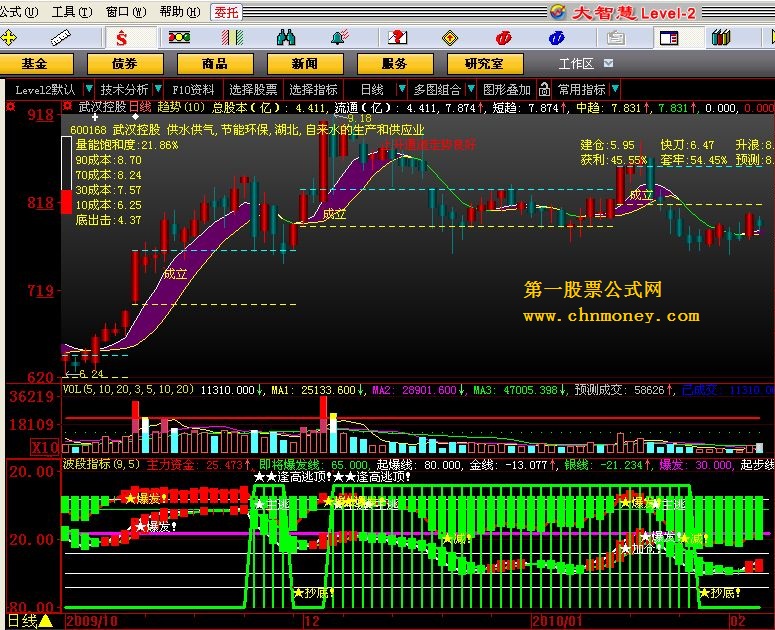The width and height of the screenshot is (775, 630).
Task: Click the 90成本:8.70 value
Action: pyautogui.click(x=108, y=160)
